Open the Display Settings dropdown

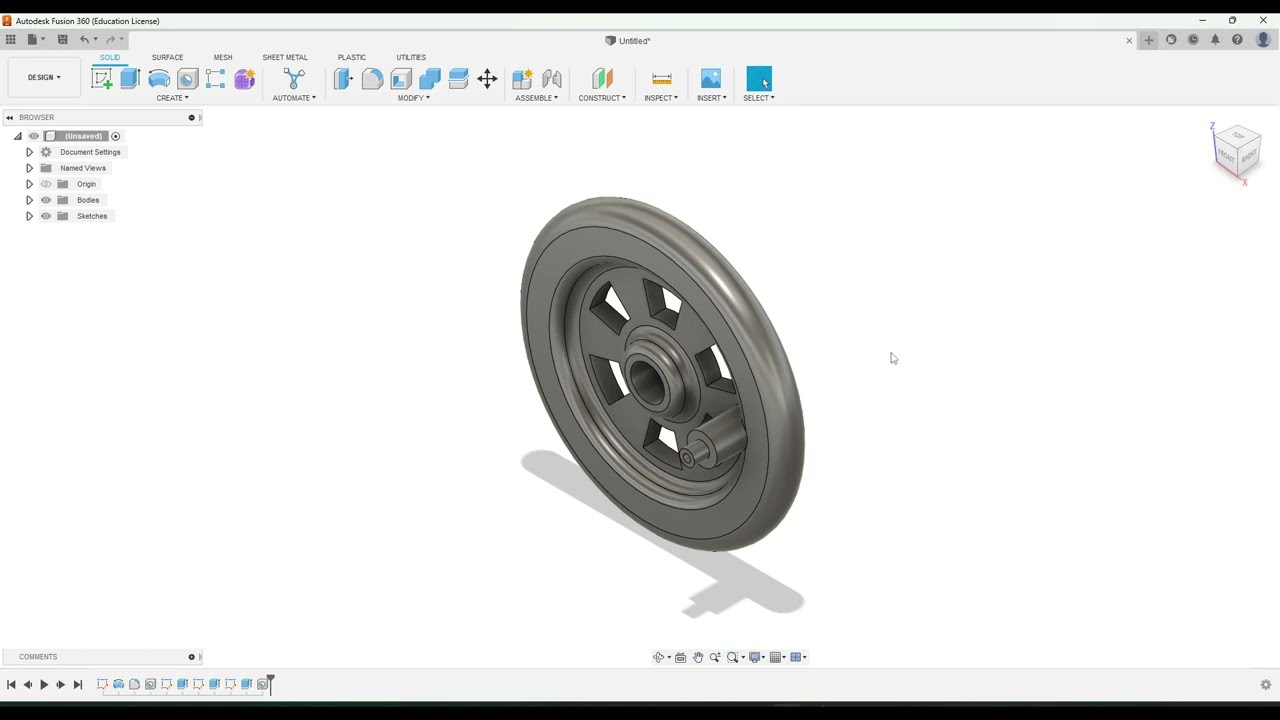pyautogui.click(x=757, y=657)
